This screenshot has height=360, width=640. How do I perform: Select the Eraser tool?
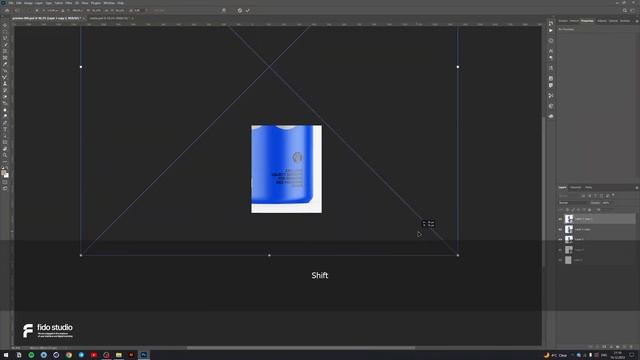pos(5,97)
